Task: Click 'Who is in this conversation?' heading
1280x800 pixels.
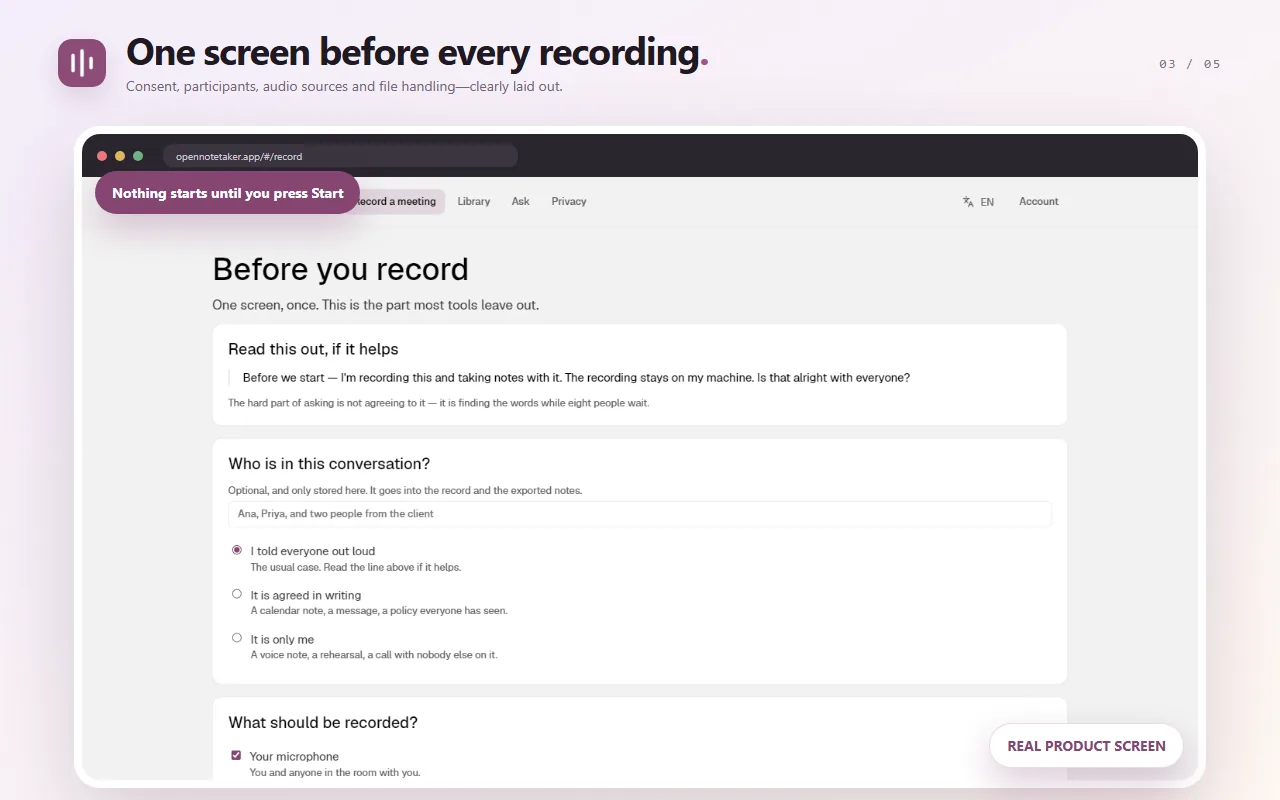Action: (x=329, y=464)
